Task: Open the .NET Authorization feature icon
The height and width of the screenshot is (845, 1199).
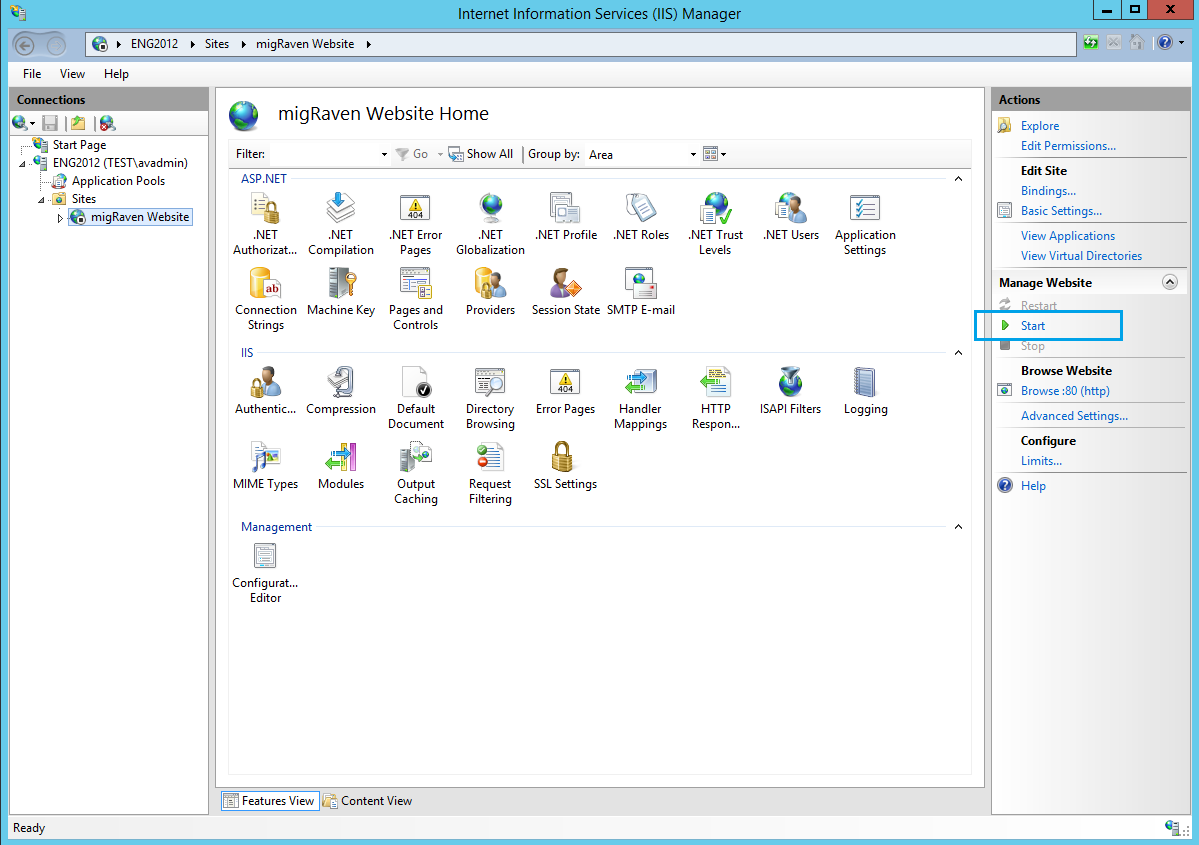Action: tap(265, 223)
